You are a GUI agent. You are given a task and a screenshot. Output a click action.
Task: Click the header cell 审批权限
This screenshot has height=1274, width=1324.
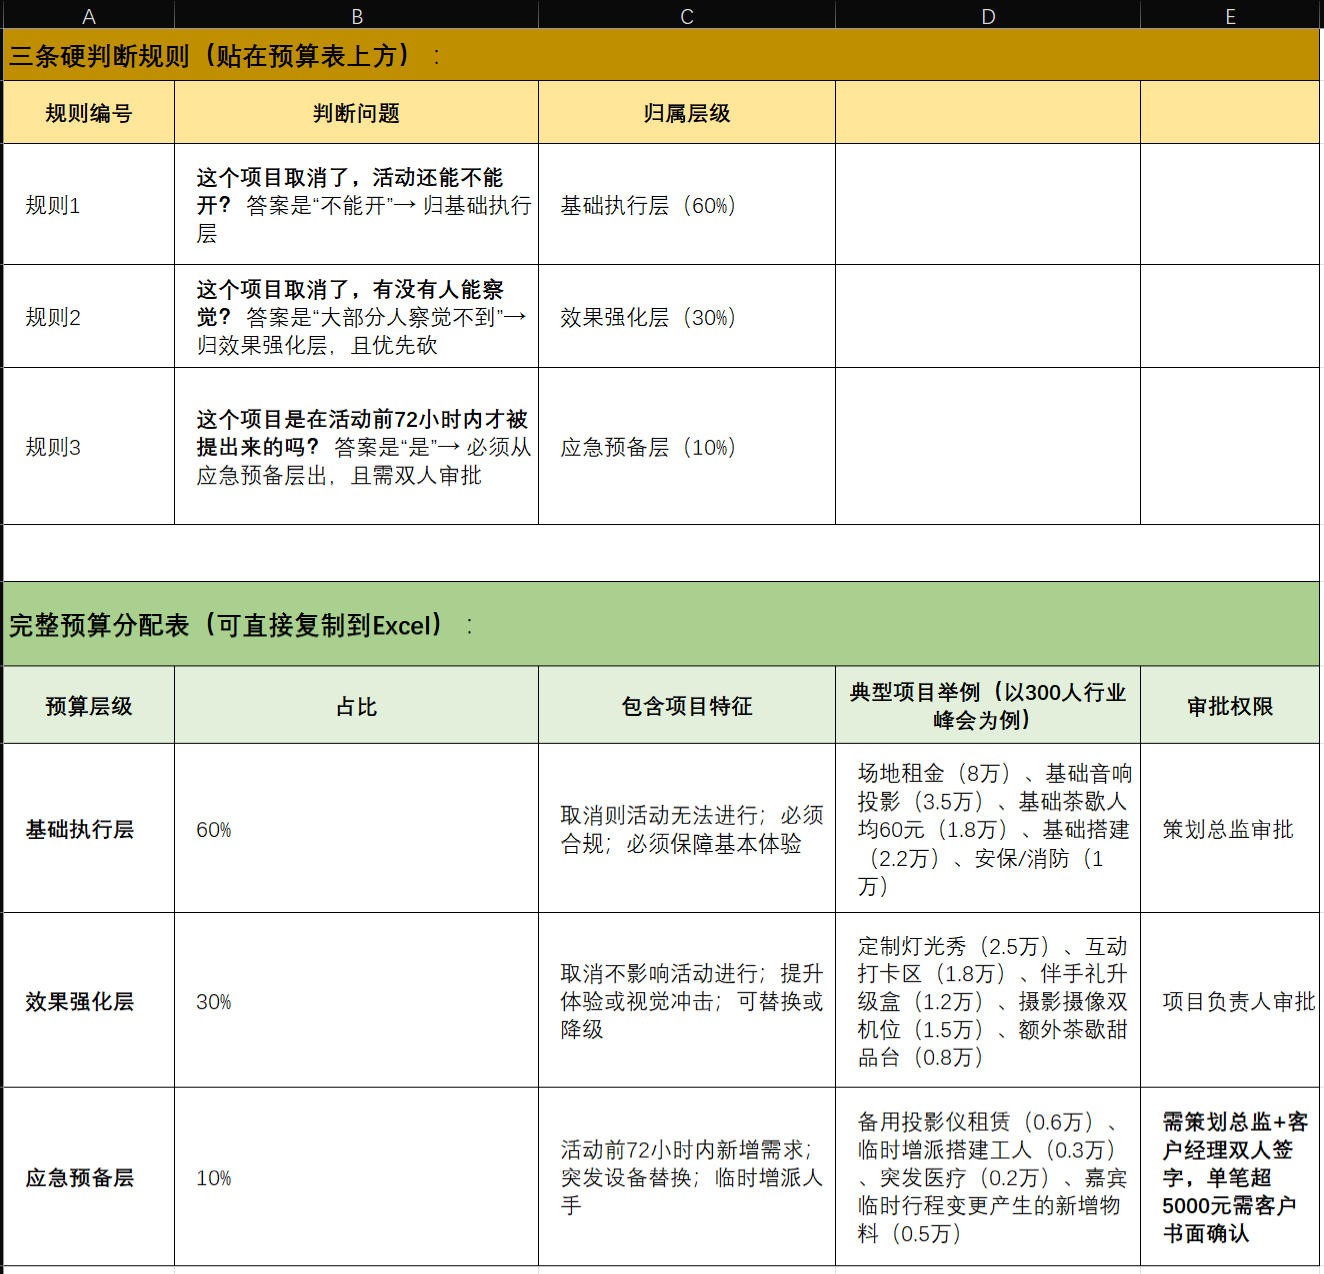pyautogui.click(x=1230, y=706)
